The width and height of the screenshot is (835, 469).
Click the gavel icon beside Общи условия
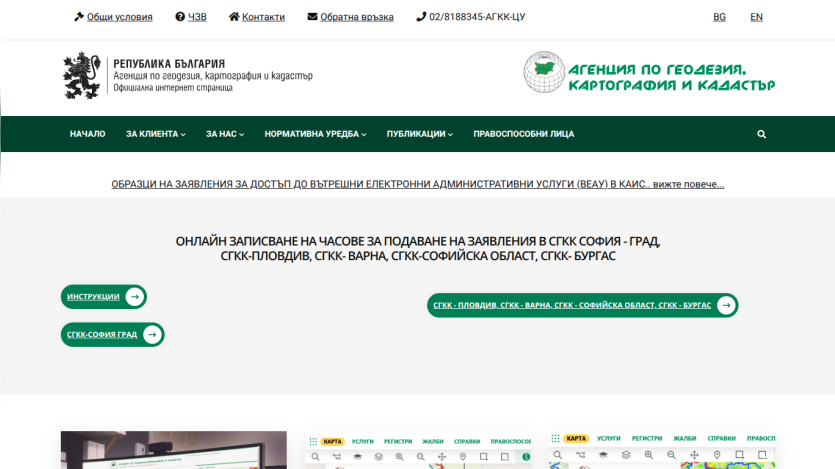coord(79,17)
